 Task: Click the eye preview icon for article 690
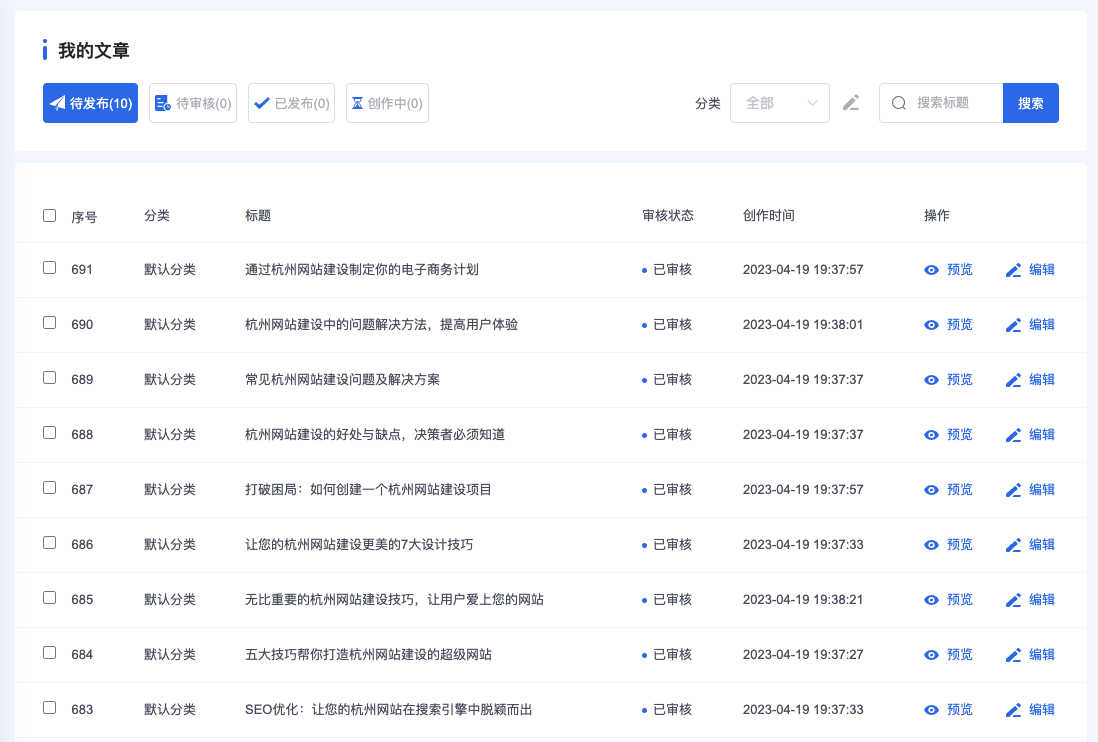click(x=931, y=325)
